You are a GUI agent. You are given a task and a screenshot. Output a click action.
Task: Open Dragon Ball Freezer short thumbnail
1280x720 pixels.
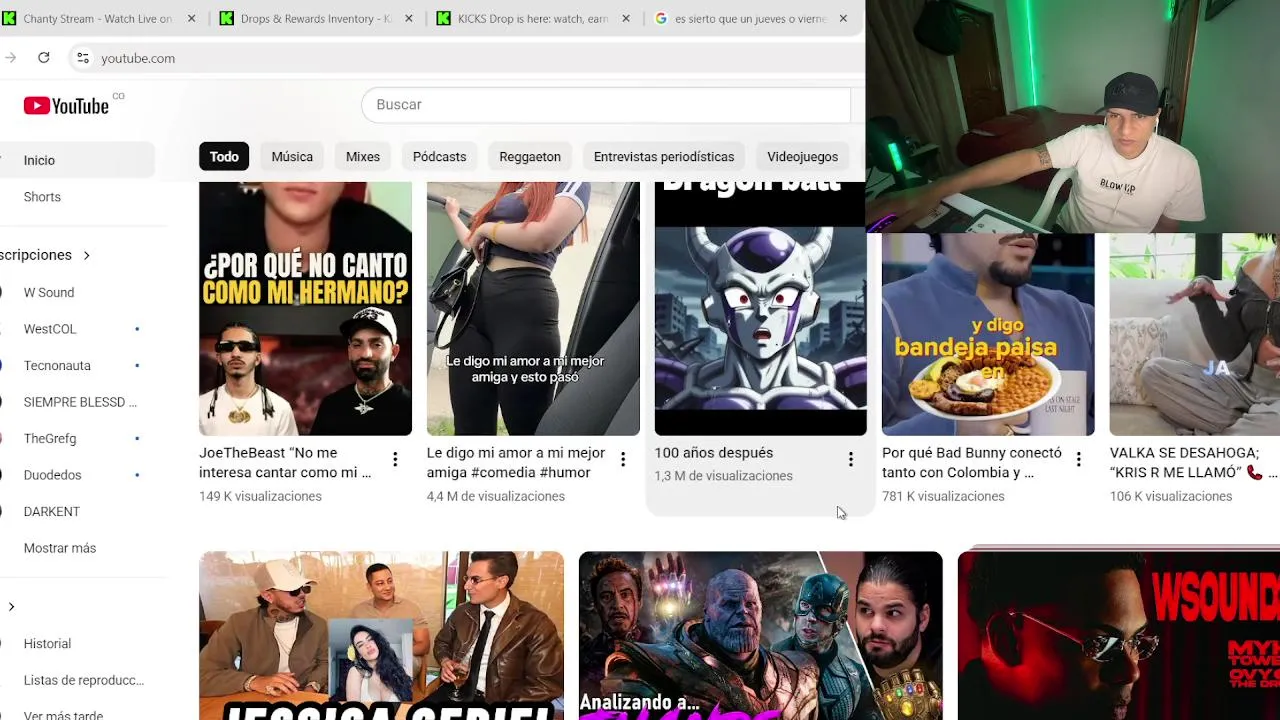click(760, 309)
